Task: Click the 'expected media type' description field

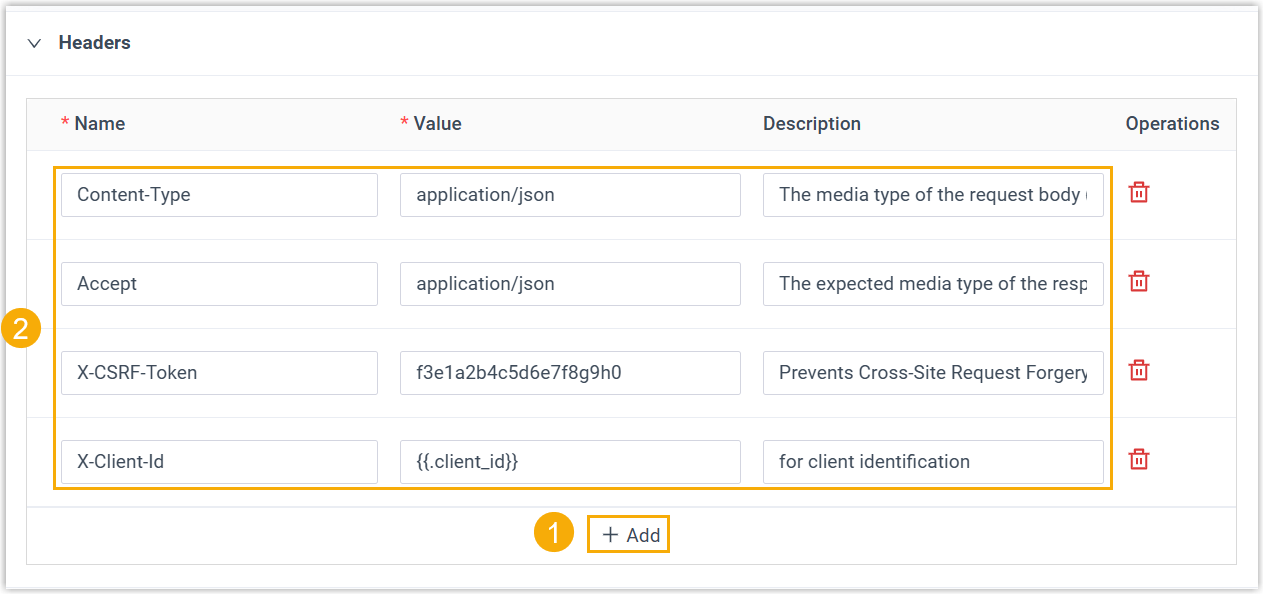Action: point(932,284)
